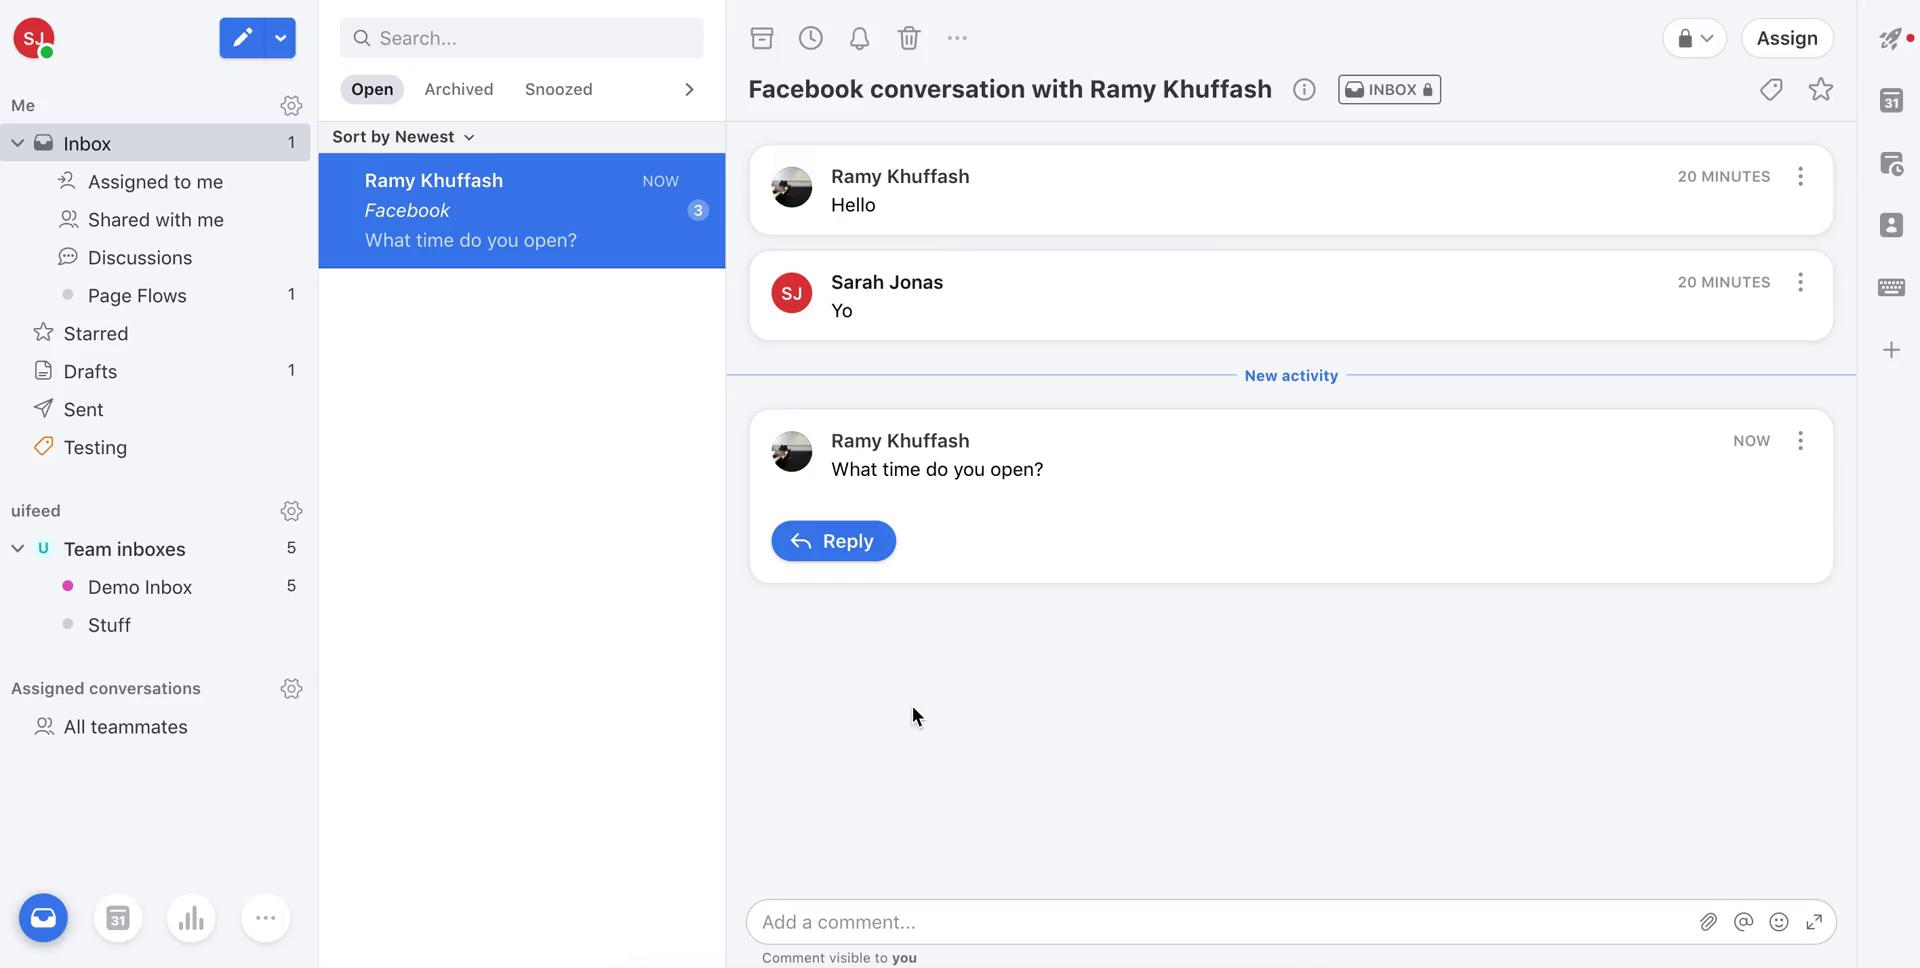Open calendar view bottom icon
Viewport: 1920px width, 968px height.
117,918
